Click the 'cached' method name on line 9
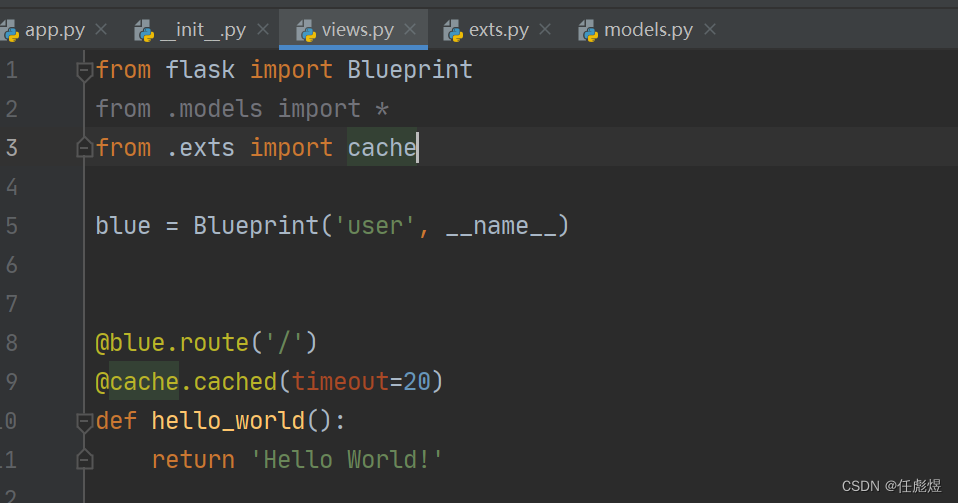The height and width of the screenshot is (503, 958). click(235, 382)
